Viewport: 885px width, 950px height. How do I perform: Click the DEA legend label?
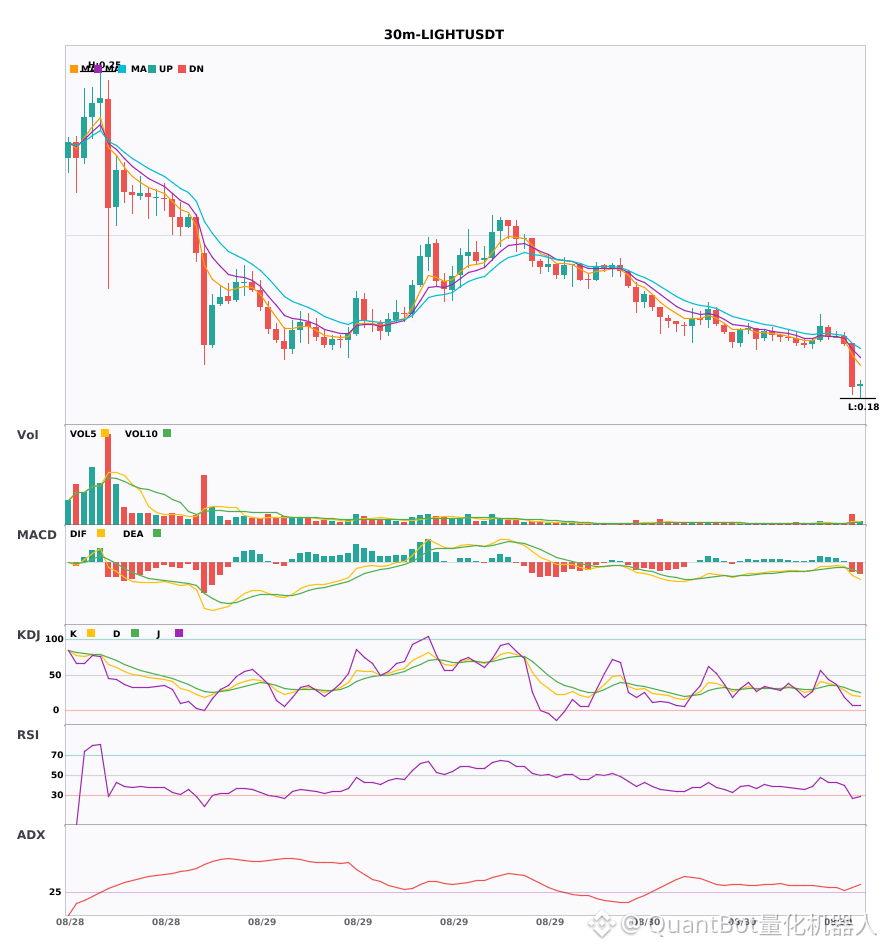133,534
